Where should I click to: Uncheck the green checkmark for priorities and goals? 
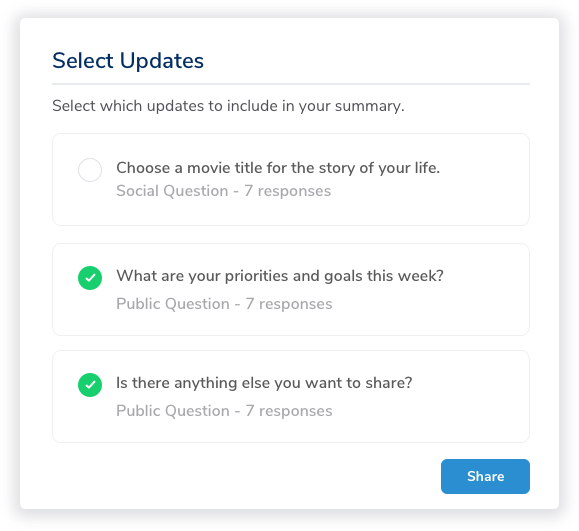tap(90, 278)
